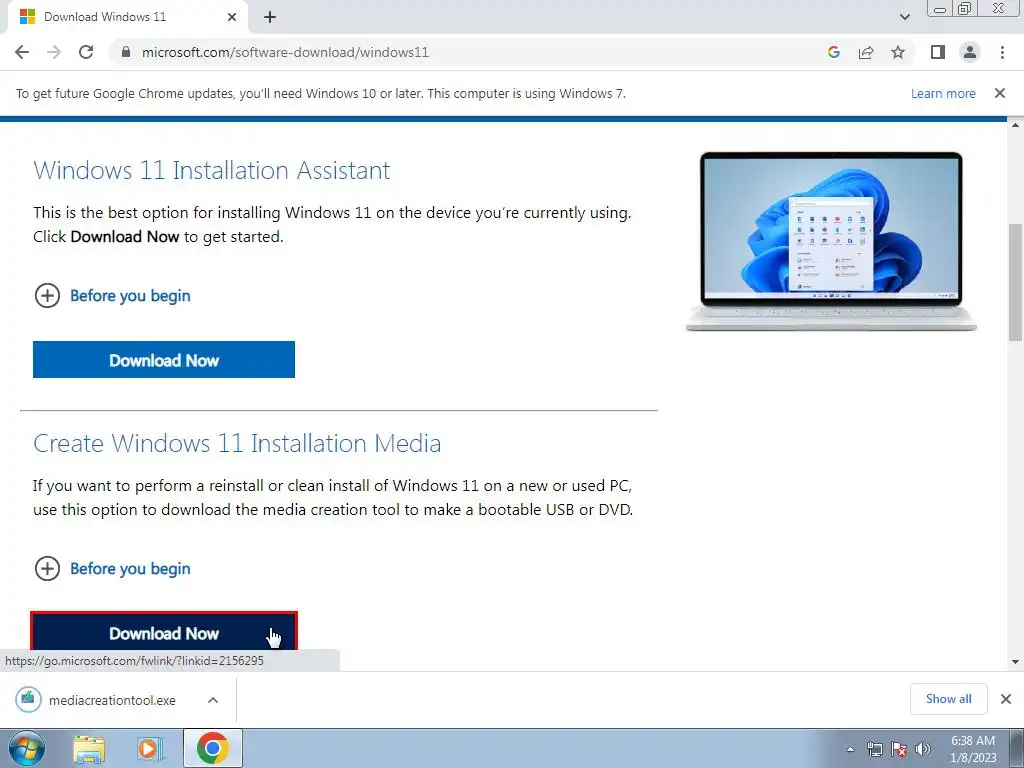Click Download Now for Installation Assistant

tap(164, 359)
